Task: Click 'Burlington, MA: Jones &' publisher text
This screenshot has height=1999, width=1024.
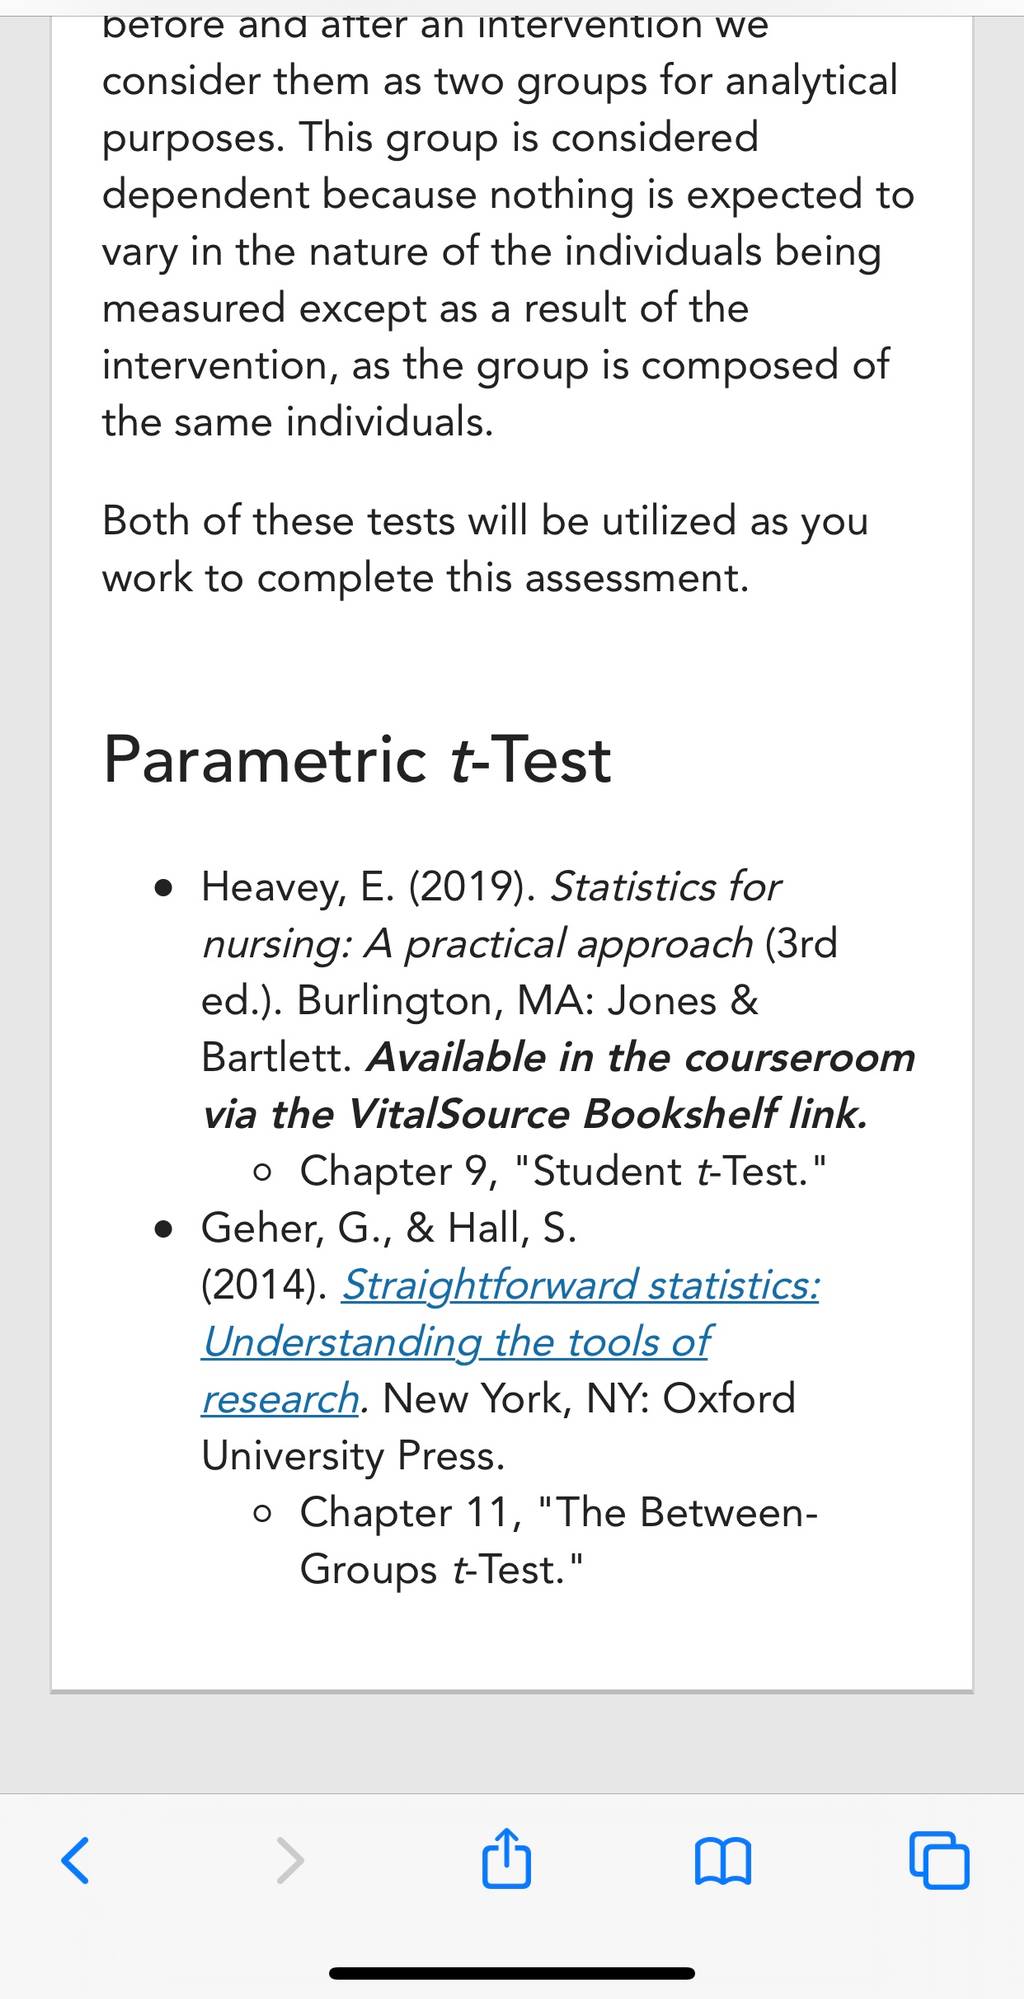Action: (x=528, y=1001)
